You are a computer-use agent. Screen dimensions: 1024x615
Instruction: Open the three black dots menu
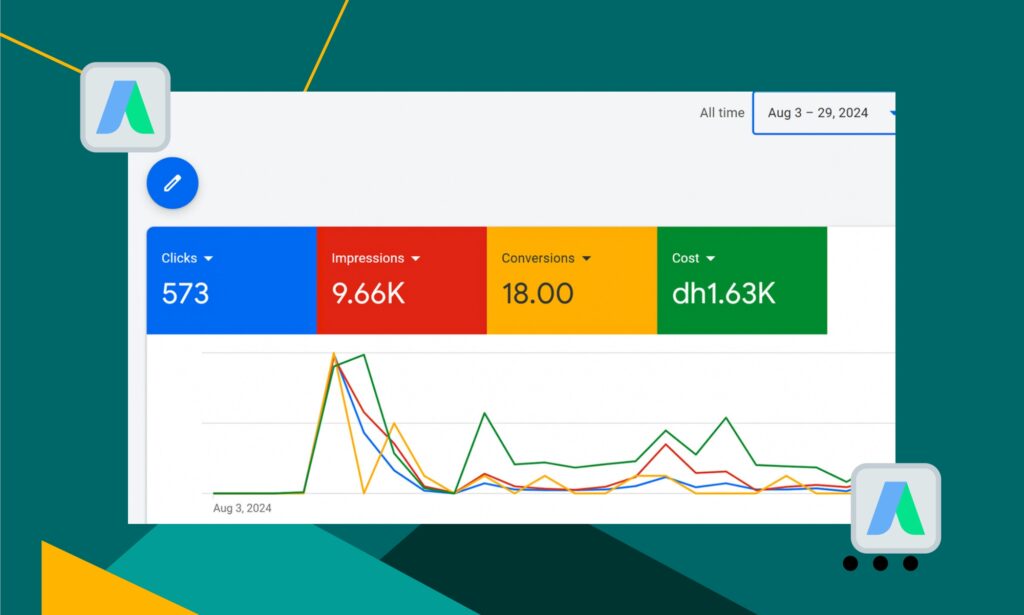pos(880,564)
